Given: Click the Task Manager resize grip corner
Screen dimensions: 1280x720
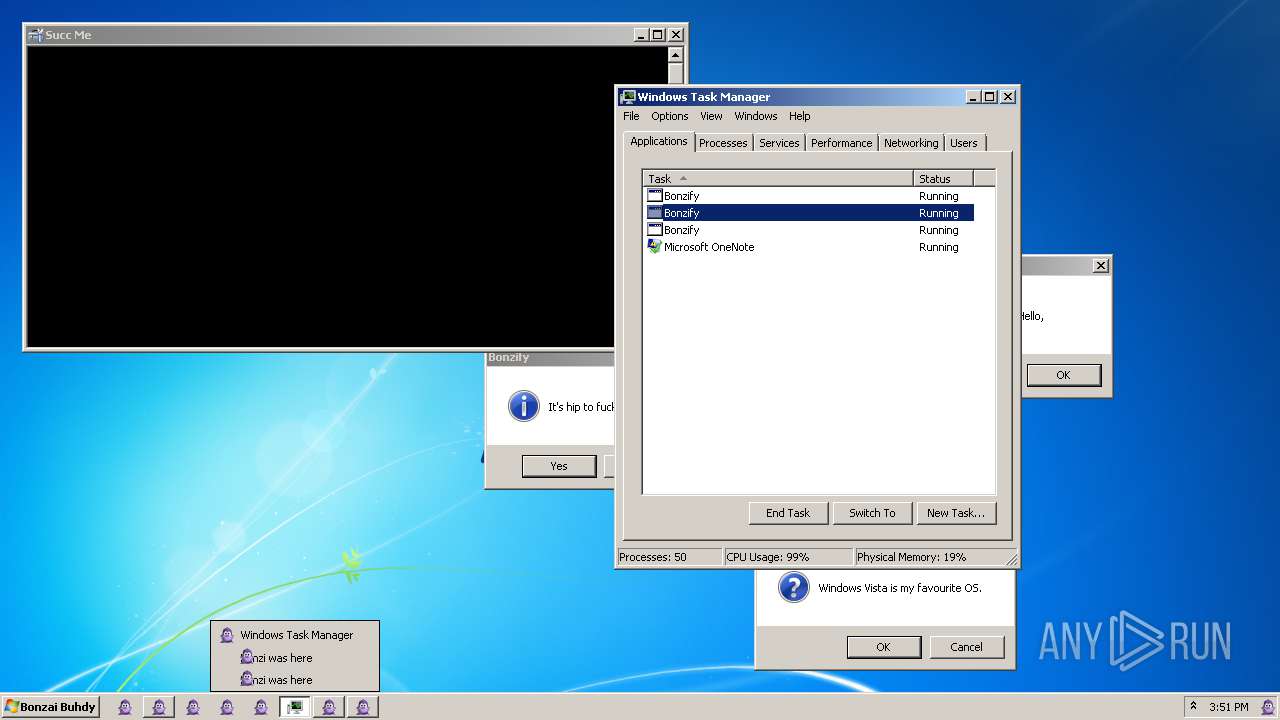Looking at the screenshot, I should click(1011, 559).
